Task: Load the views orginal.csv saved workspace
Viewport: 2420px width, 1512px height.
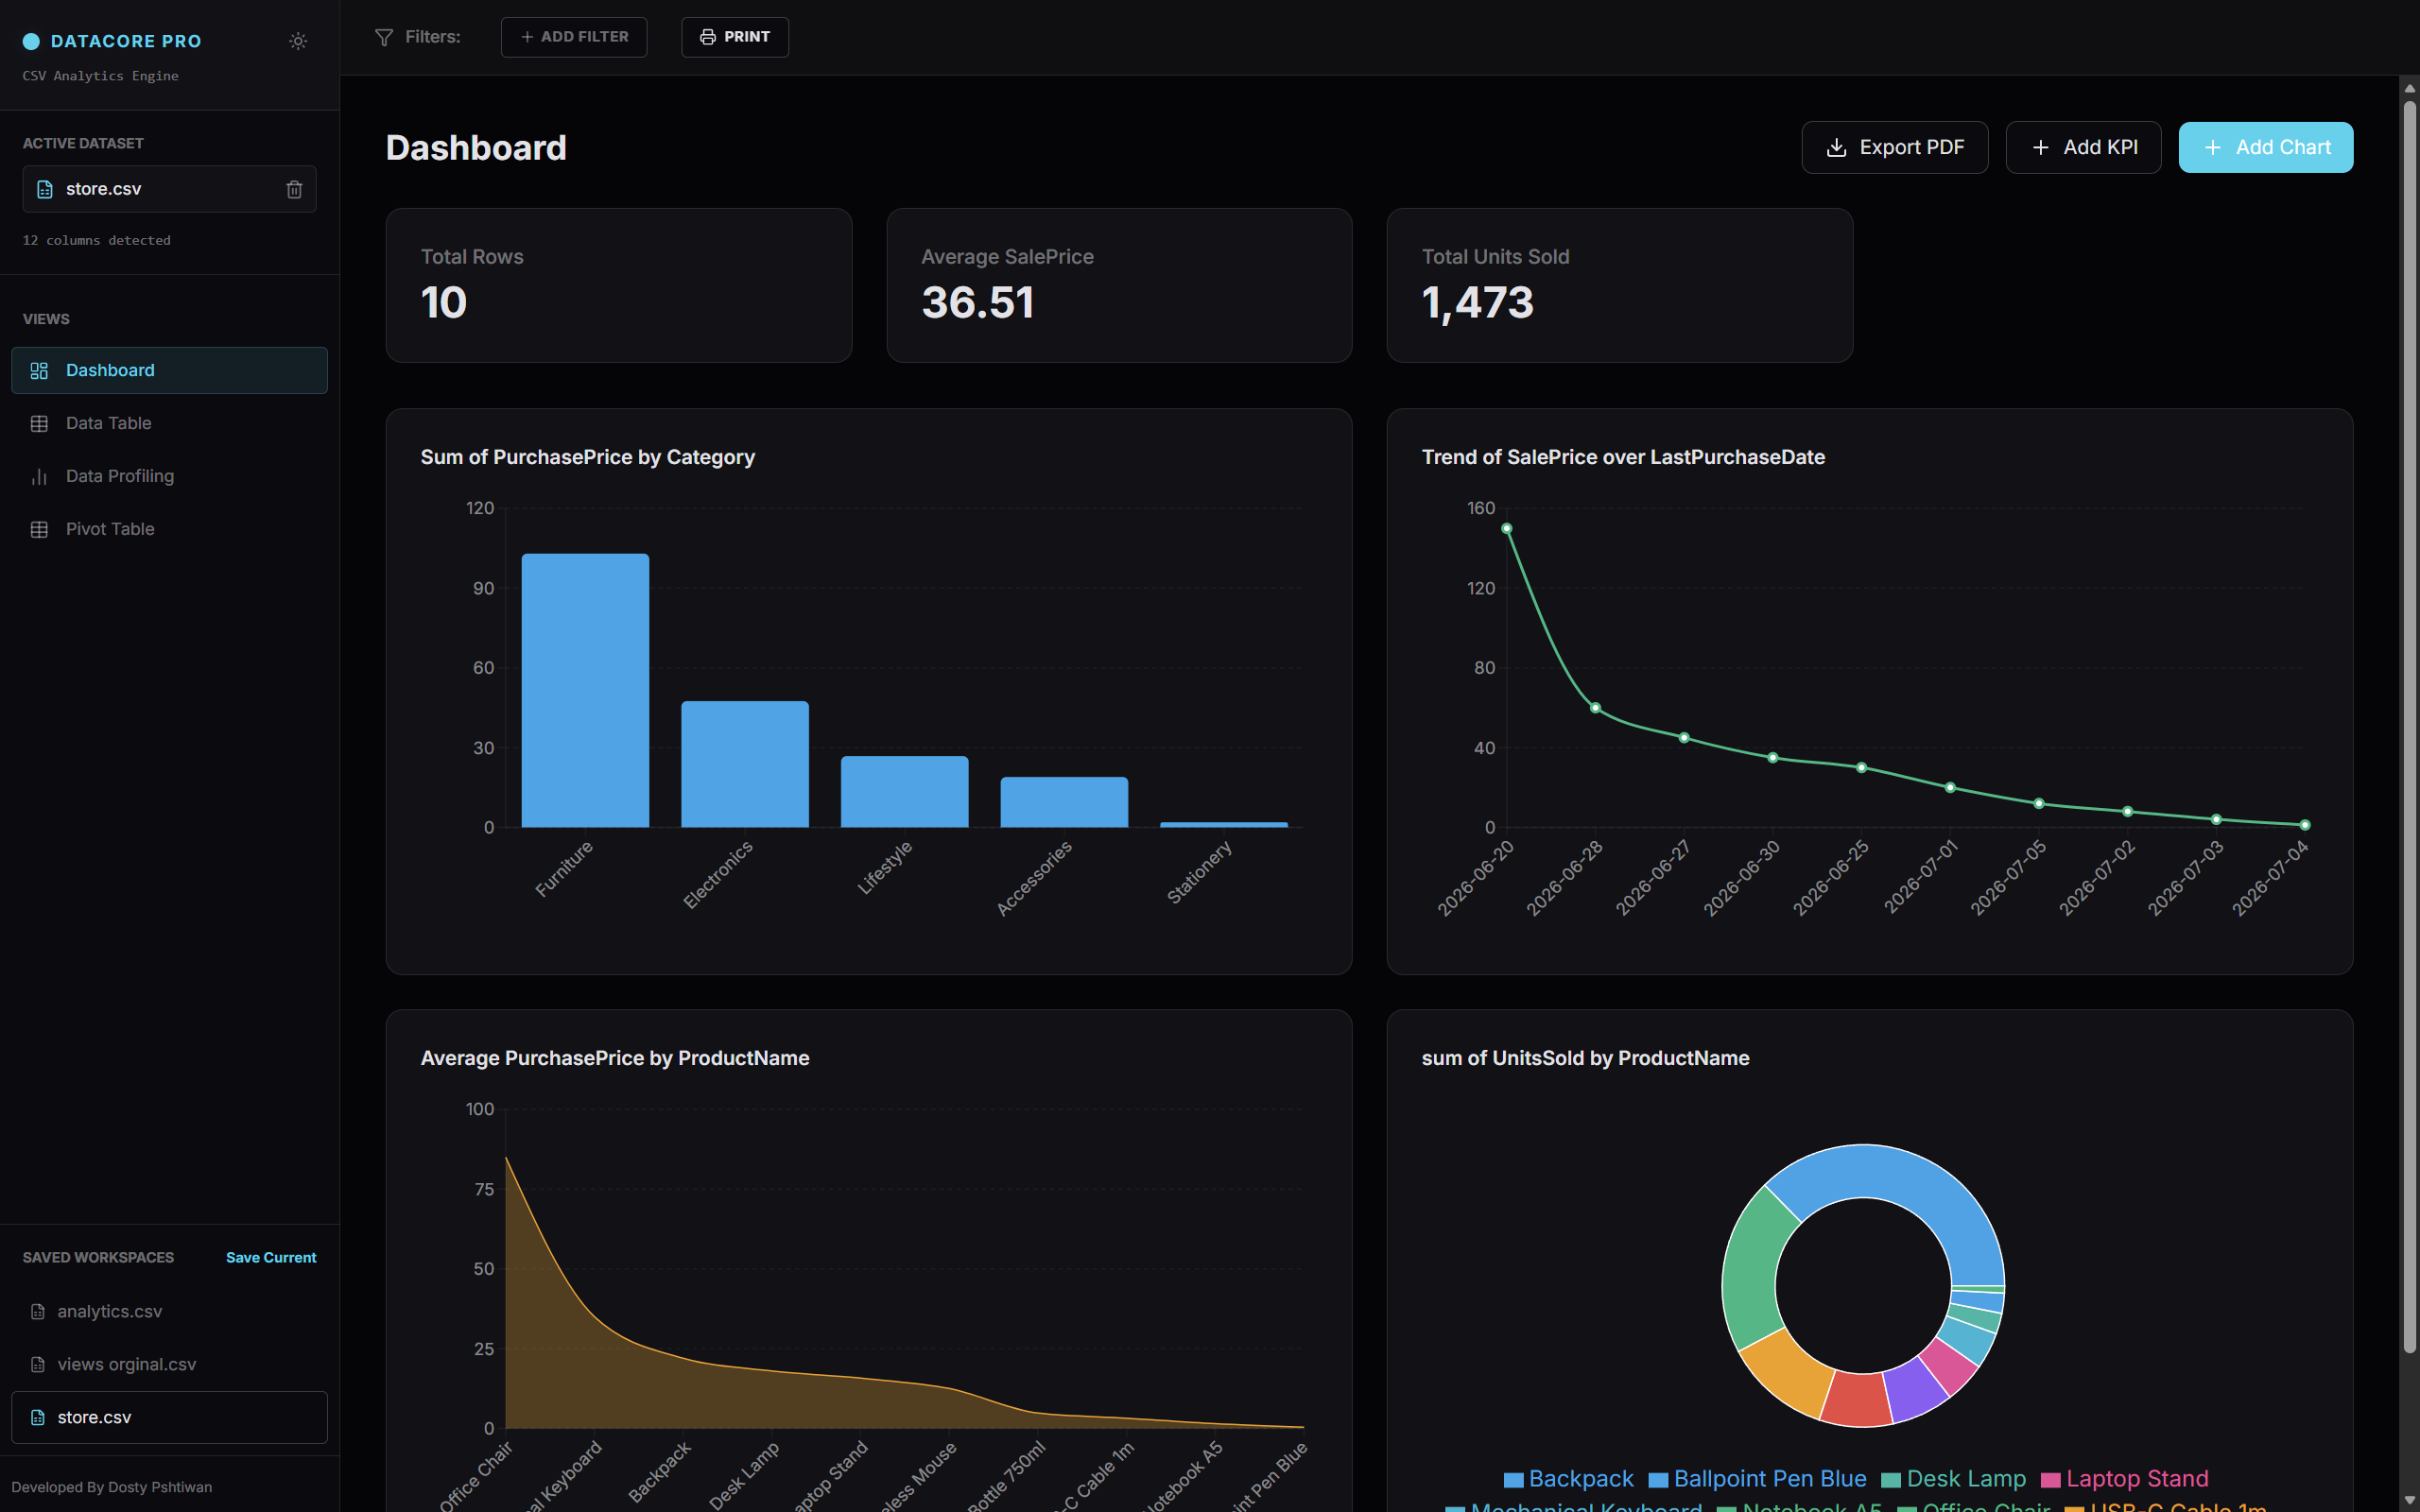Action: (169, 1364)
